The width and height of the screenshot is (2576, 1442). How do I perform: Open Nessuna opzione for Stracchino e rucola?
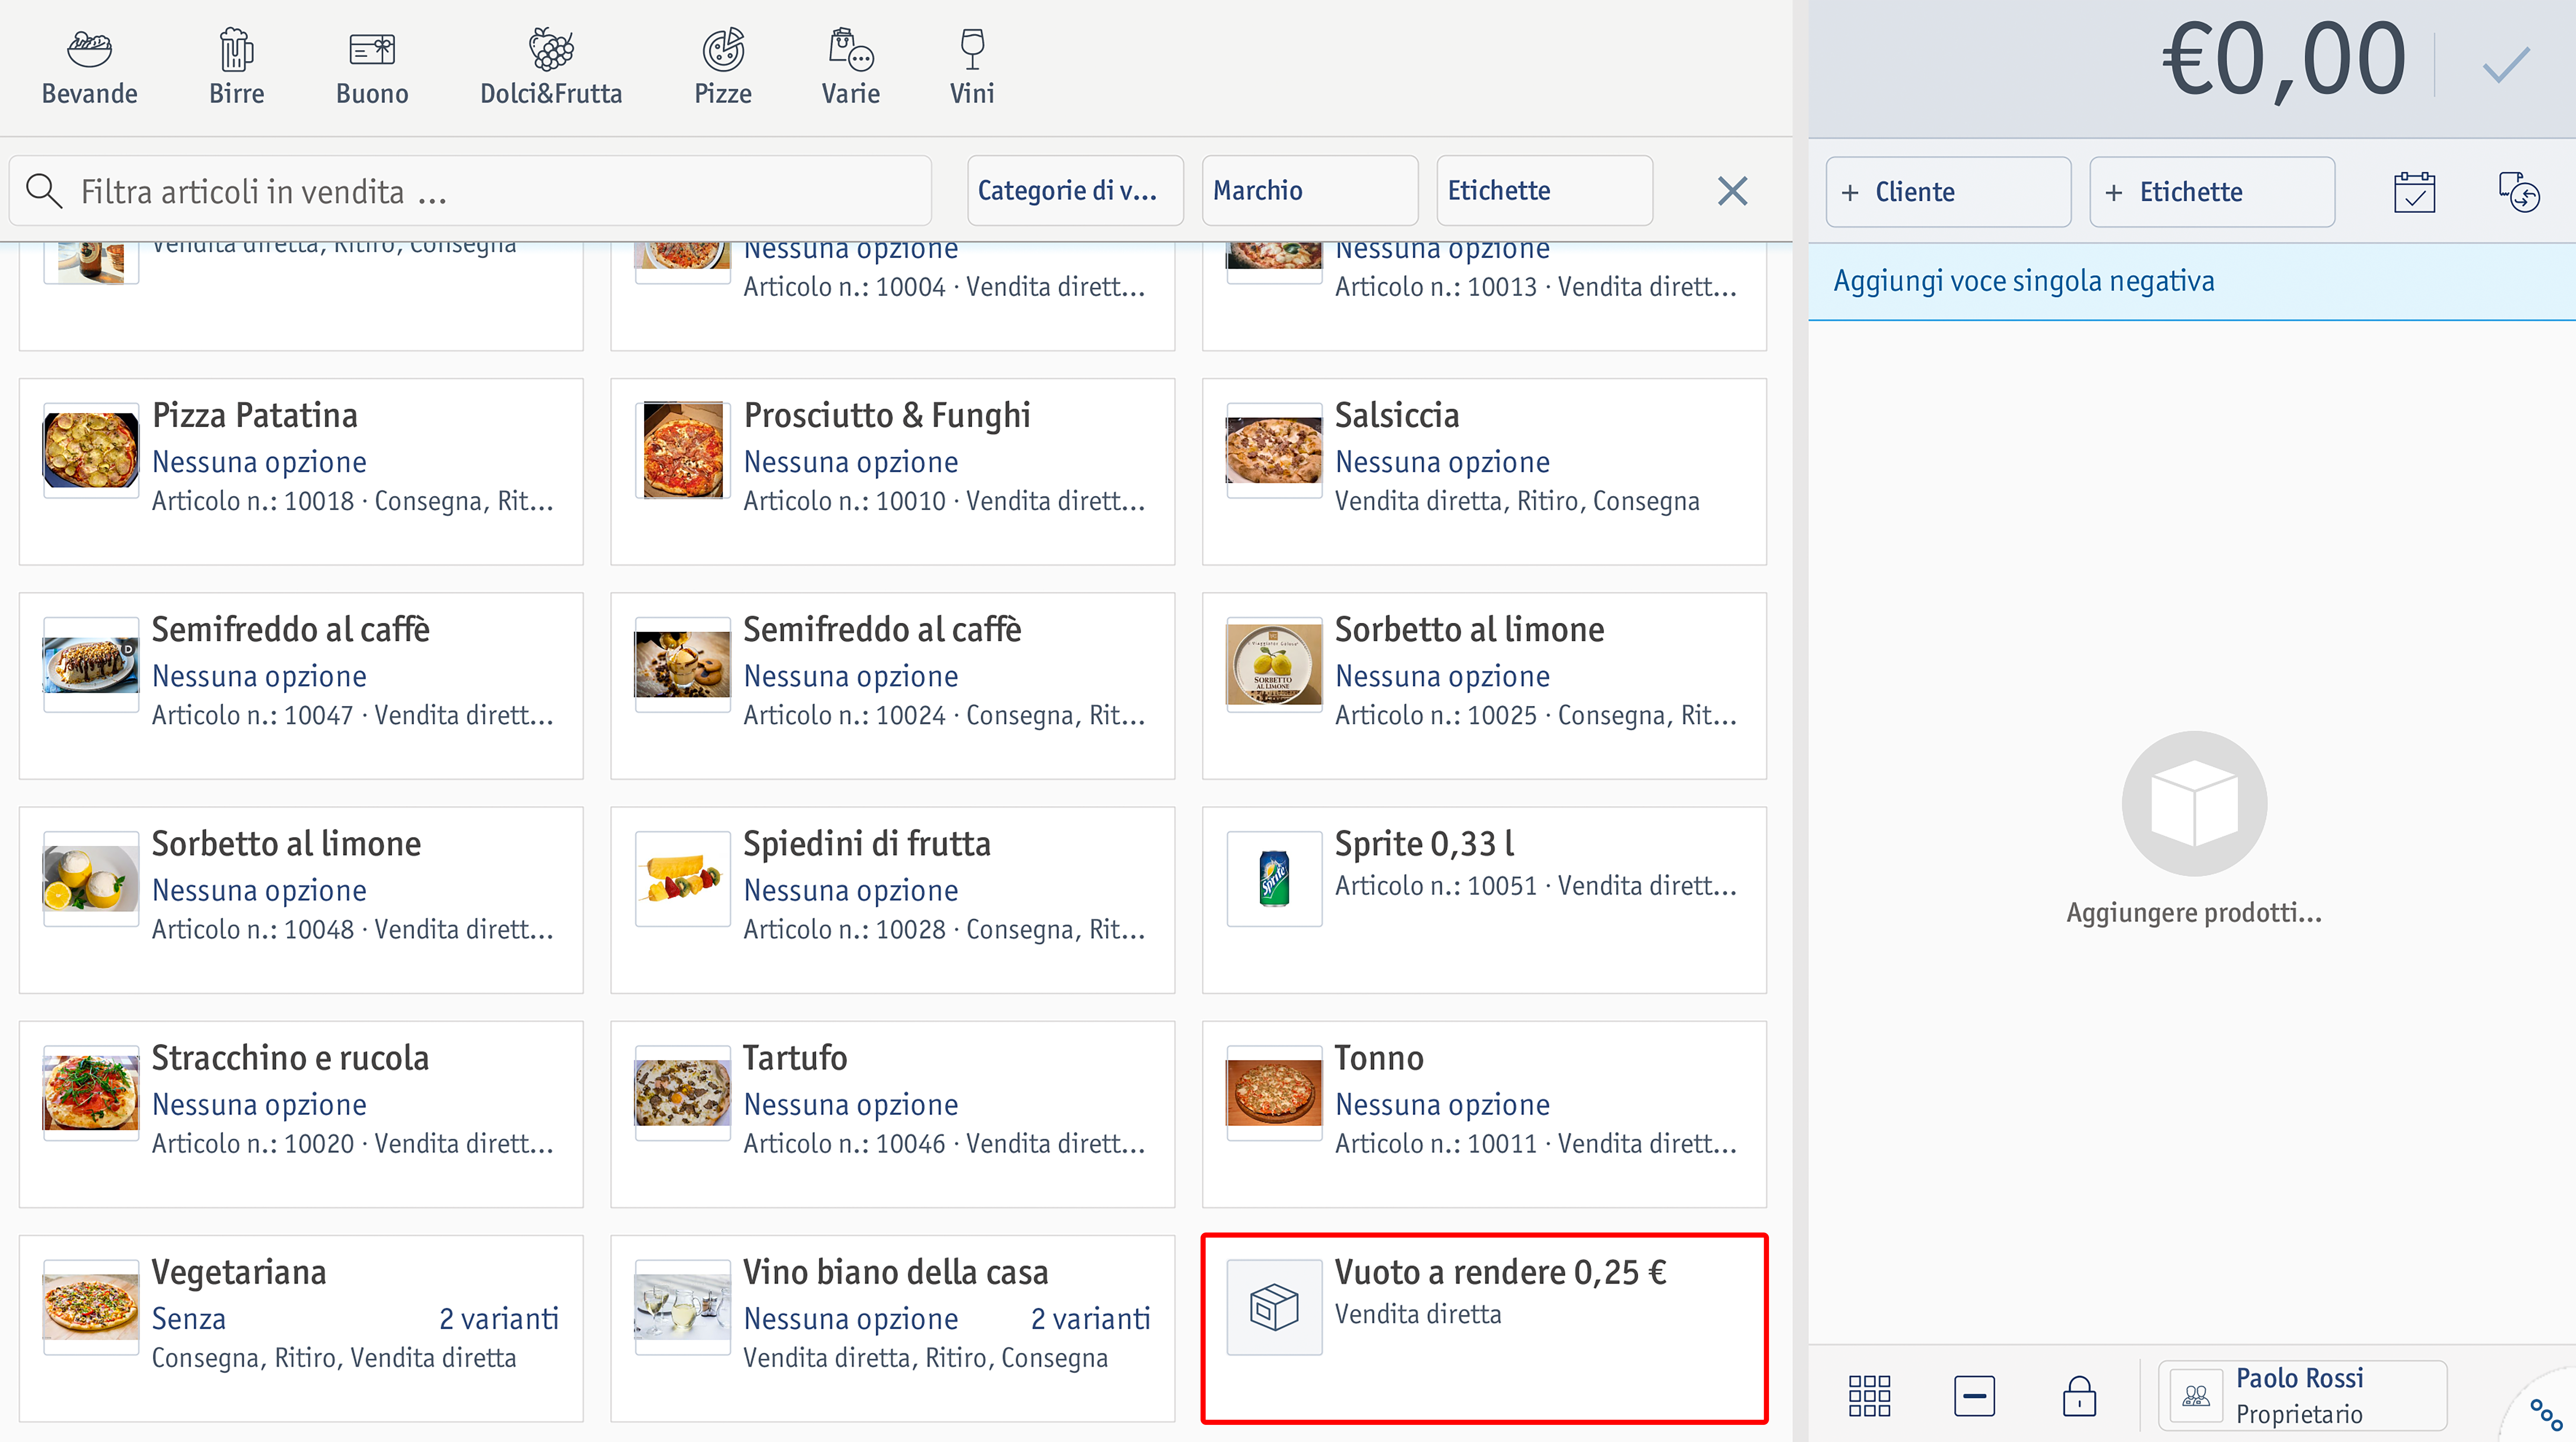259,1104
